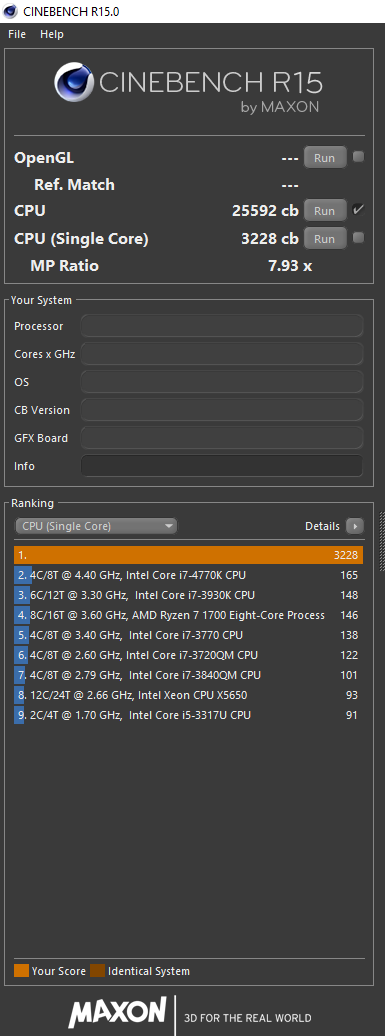Select the Intel Core i7-3770 ranking row

[x=189, y=635]
